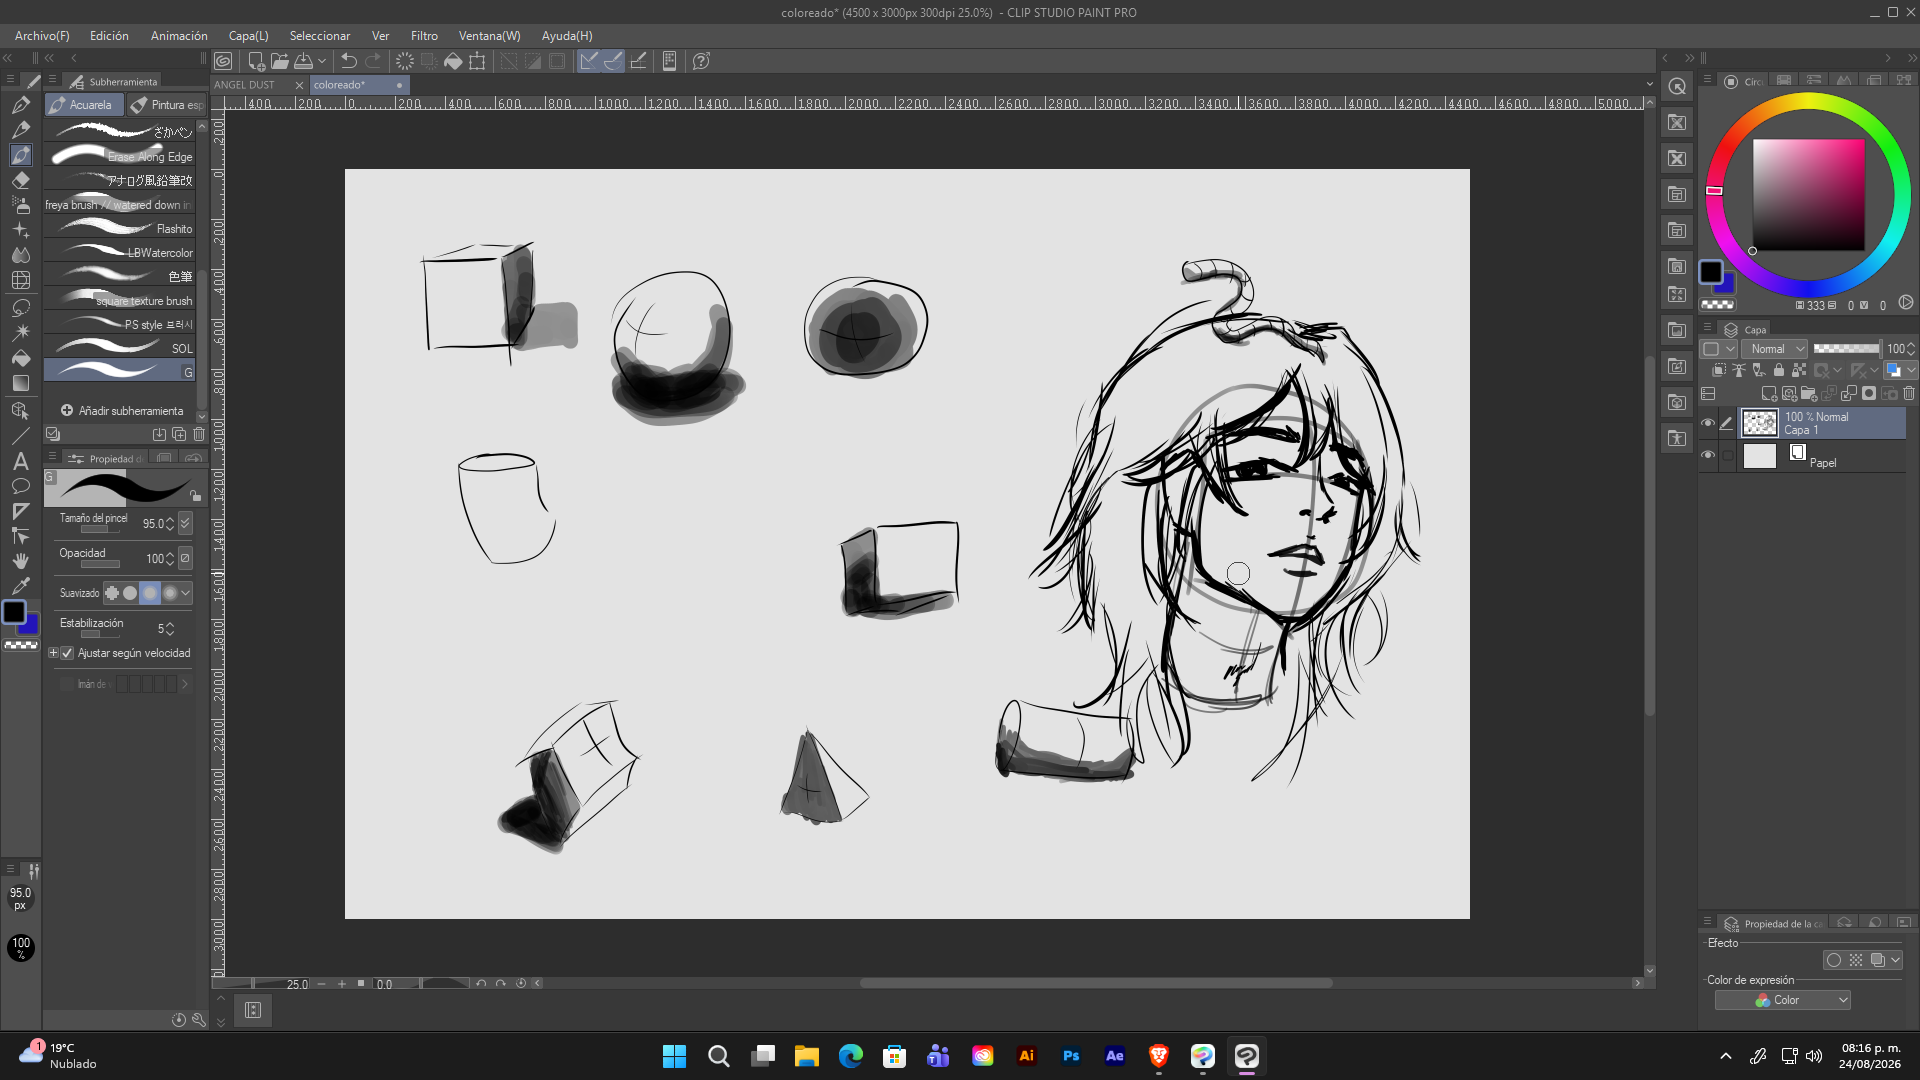Open Illustrator from the Windows taskbar
This screenshot has width=1920, height=1080.
(1027, 1056)
